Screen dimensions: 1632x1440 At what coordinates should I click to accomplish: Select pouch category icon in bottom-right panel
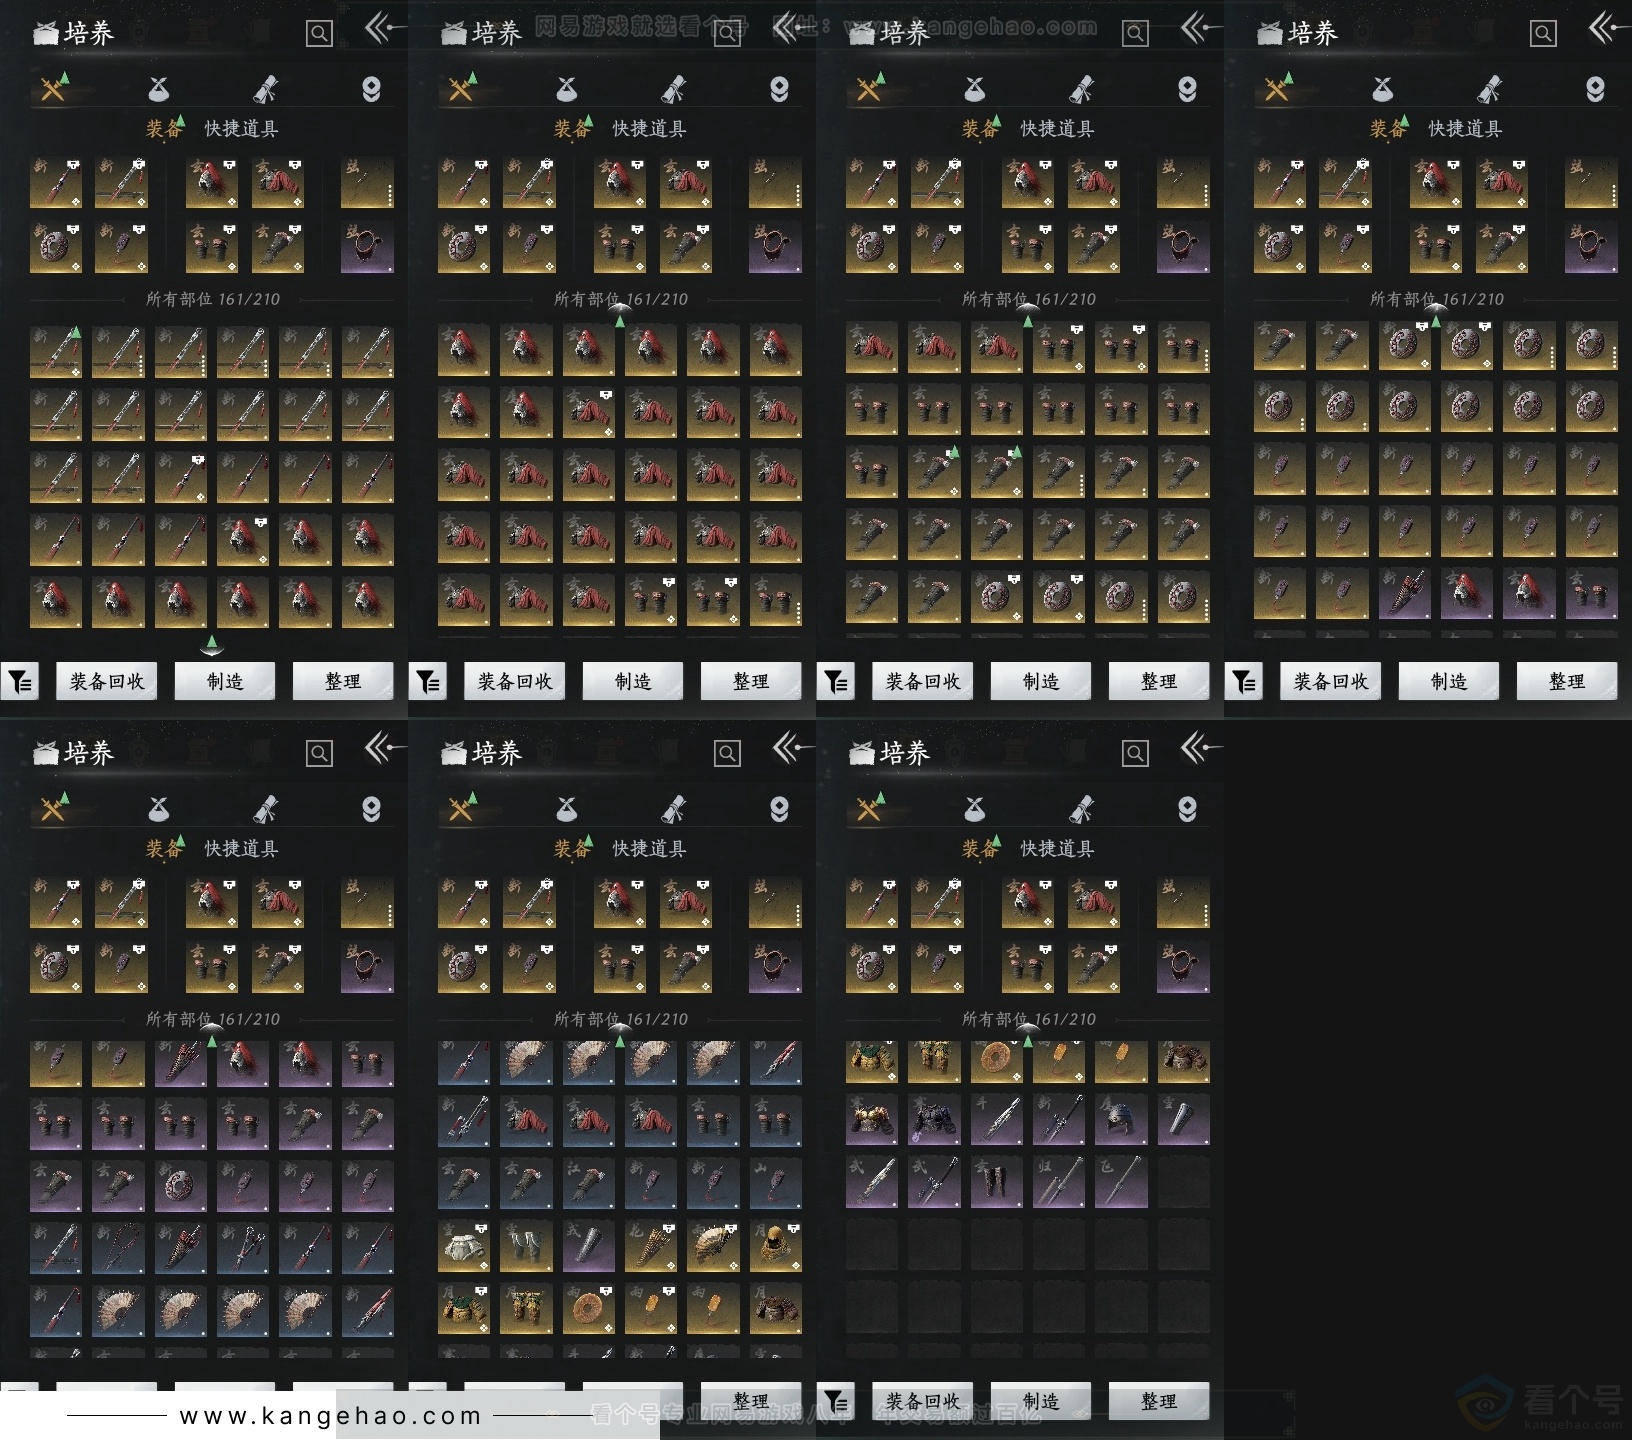(974, 810)
